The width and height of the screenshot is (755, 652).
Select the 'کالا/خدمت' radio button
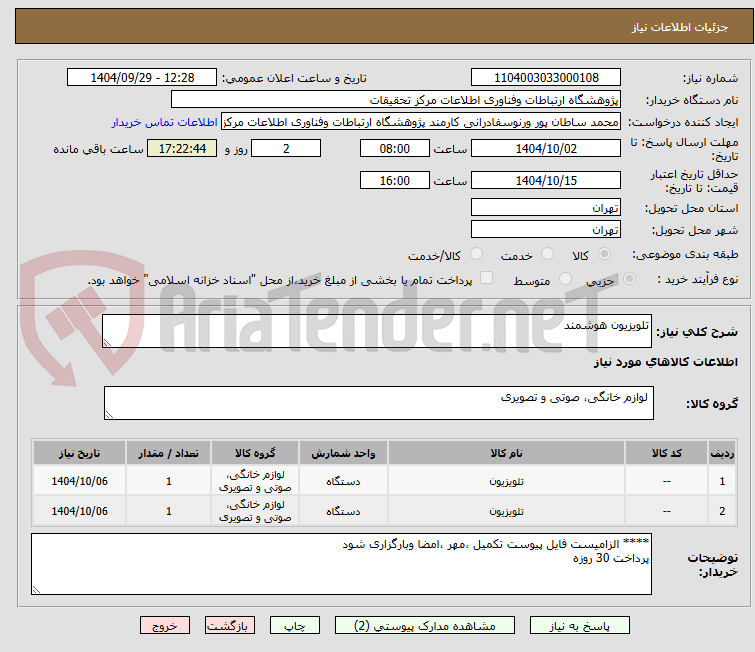coord(476,254)
